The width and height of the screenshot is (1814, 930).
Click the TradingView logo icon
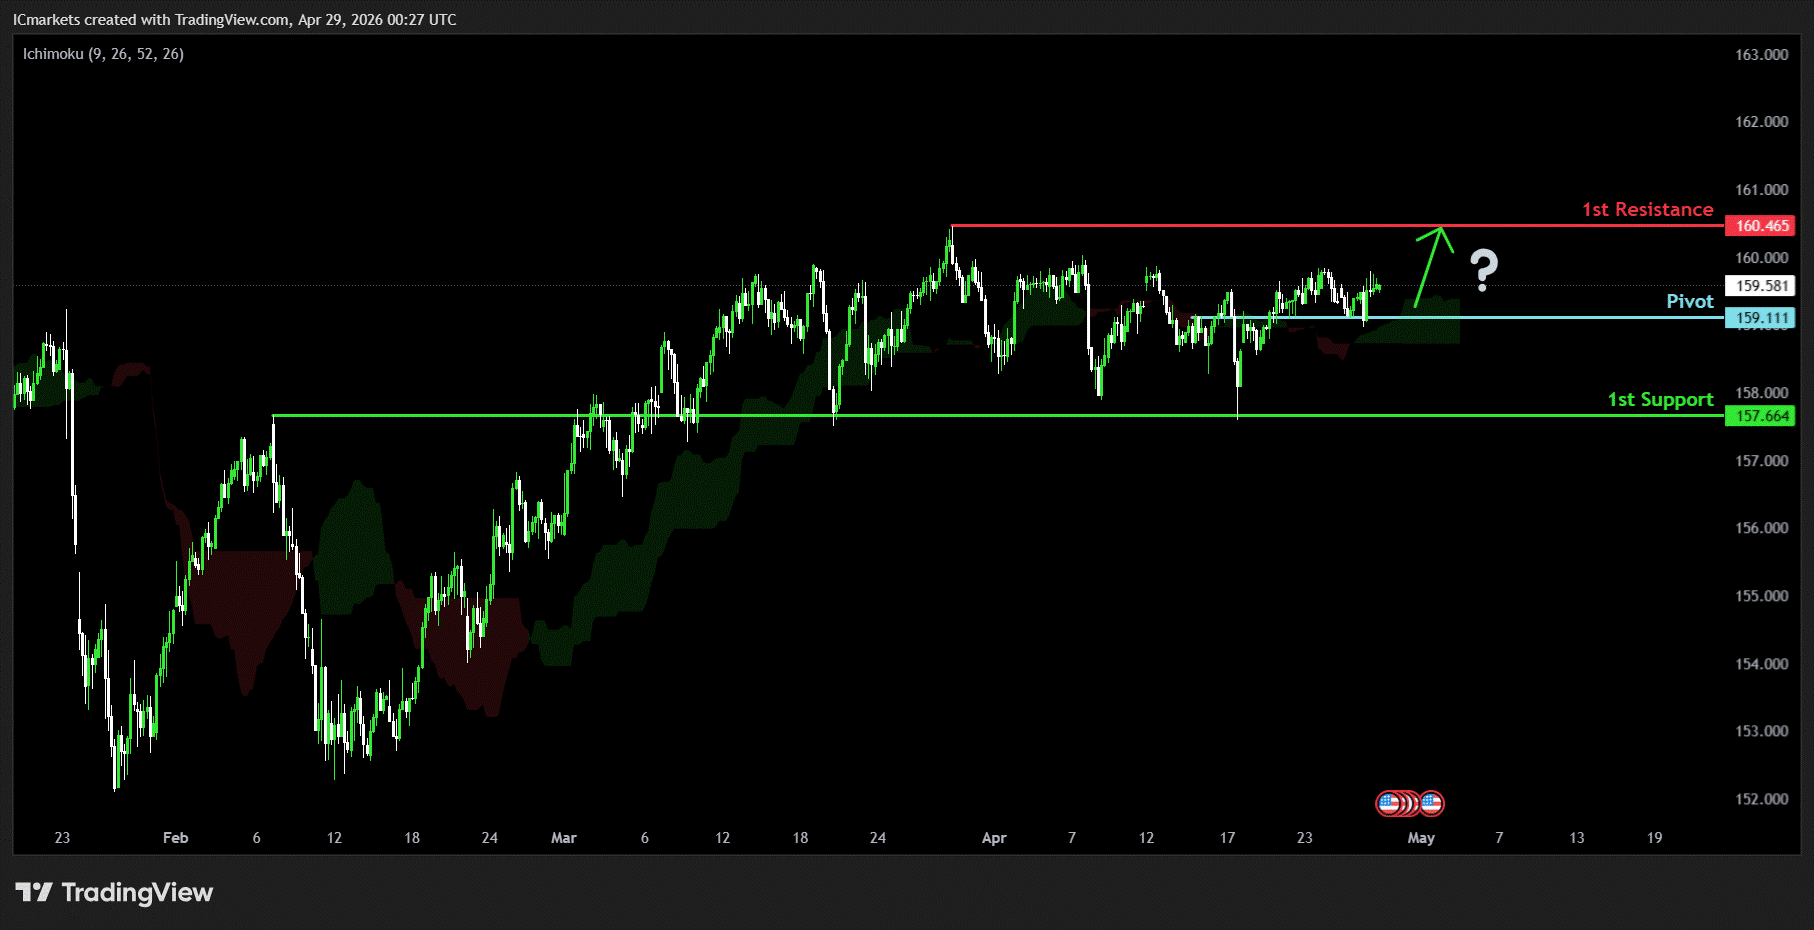33,892
